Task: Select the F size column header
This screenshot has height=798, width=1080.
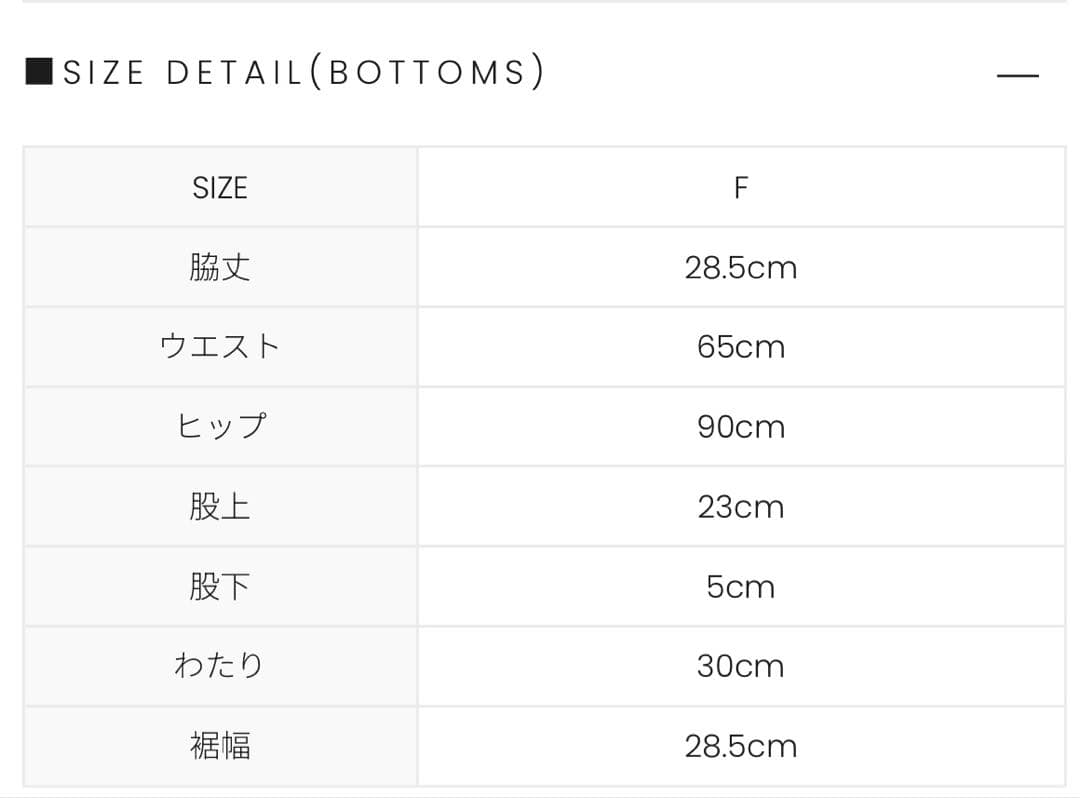Action: click(x=741, y=188)
